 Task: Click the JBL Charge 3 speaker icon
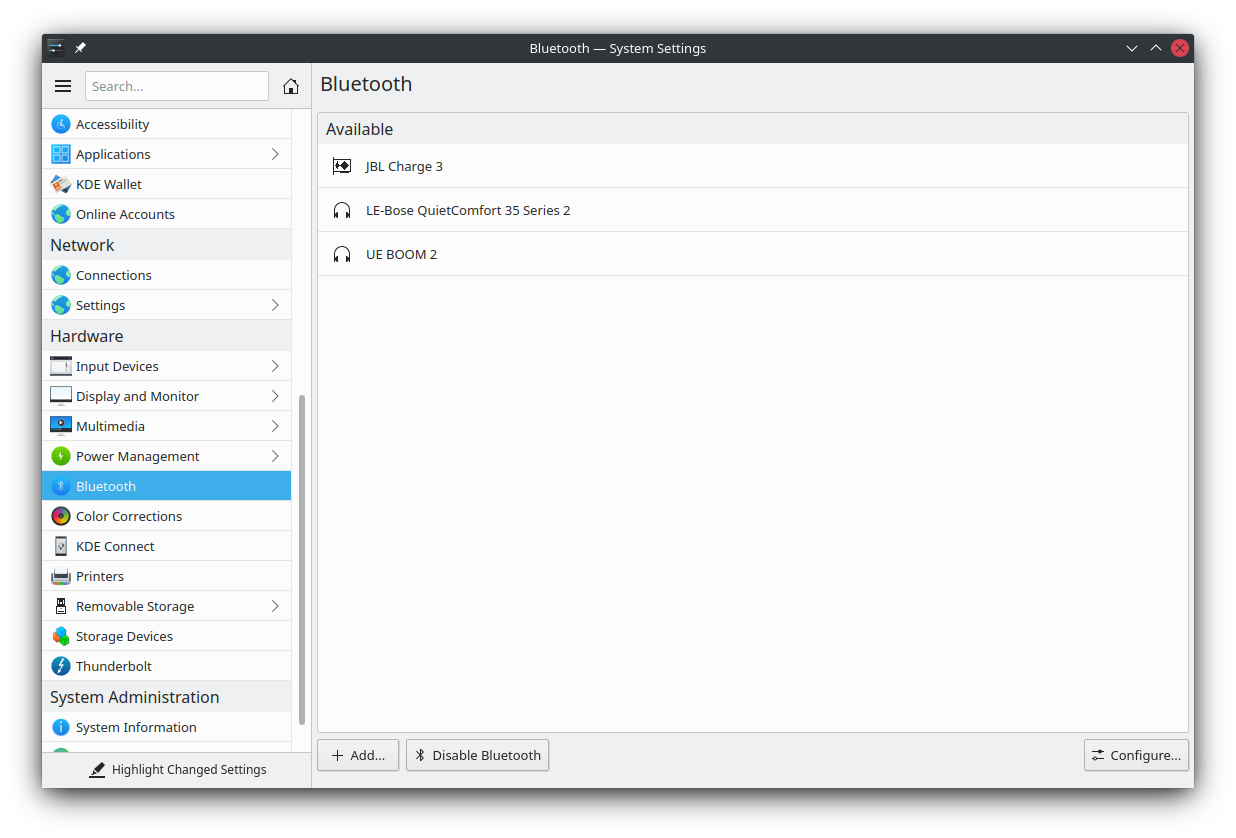point(342,166)
